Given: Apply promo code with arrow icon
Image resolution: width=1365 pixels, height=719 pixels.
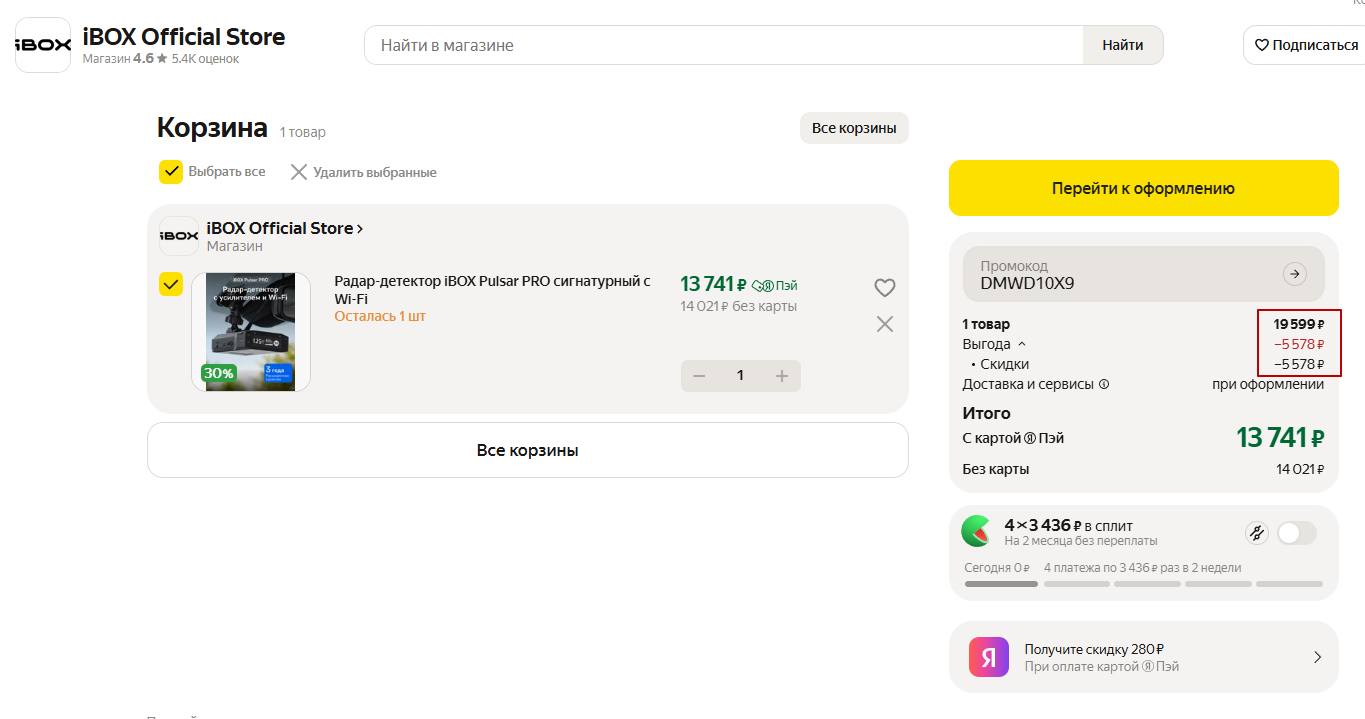Looking at the screenshot, I should tap(1295, 274).
